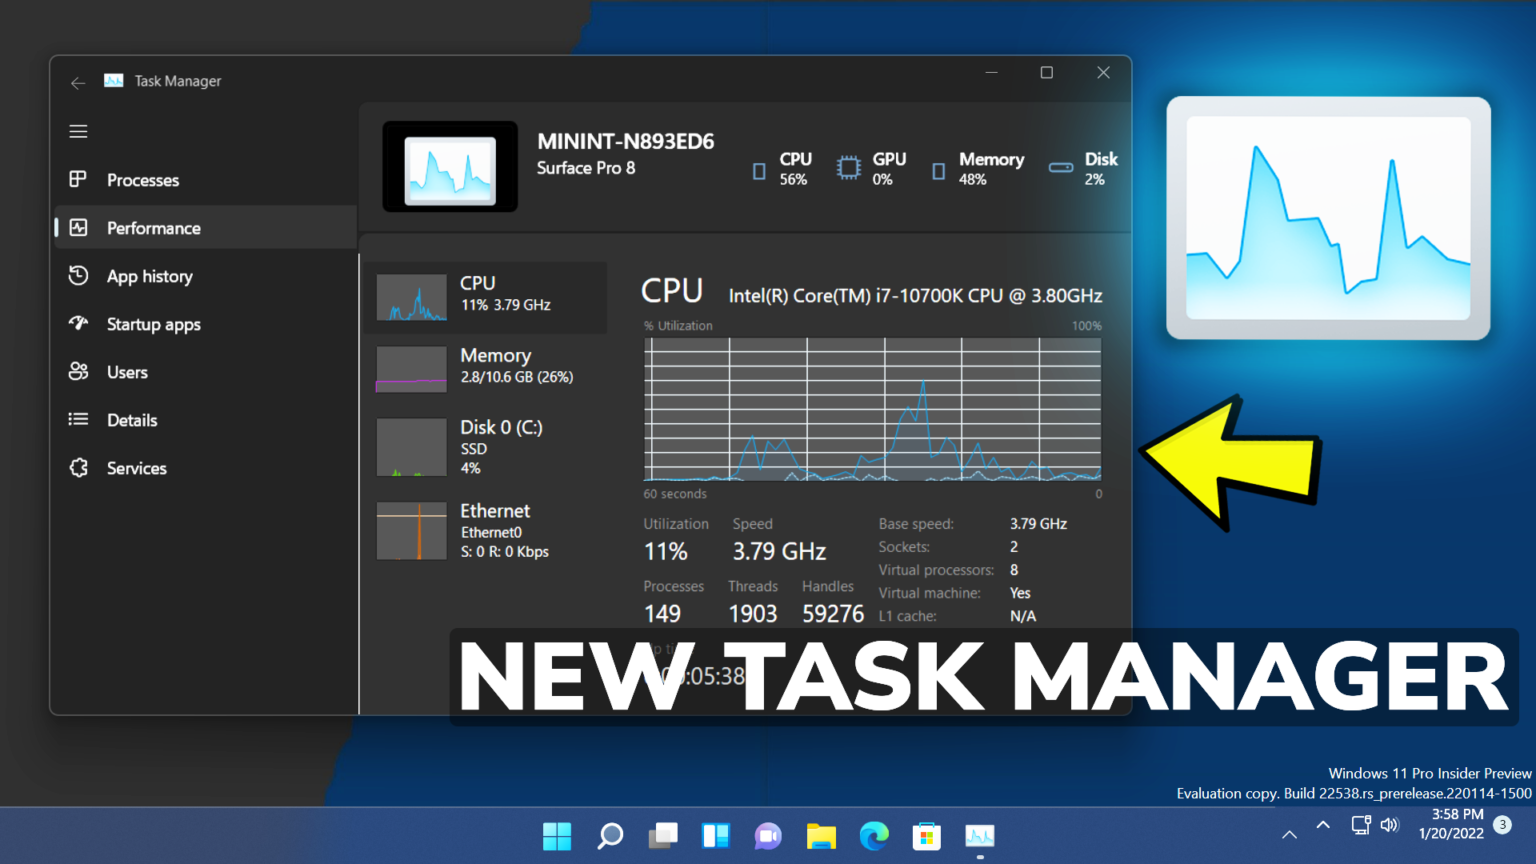Viewport: 1536px width, 864px height.
Task: View Services in Task Manager sidebar
Action: click(136, 467)
